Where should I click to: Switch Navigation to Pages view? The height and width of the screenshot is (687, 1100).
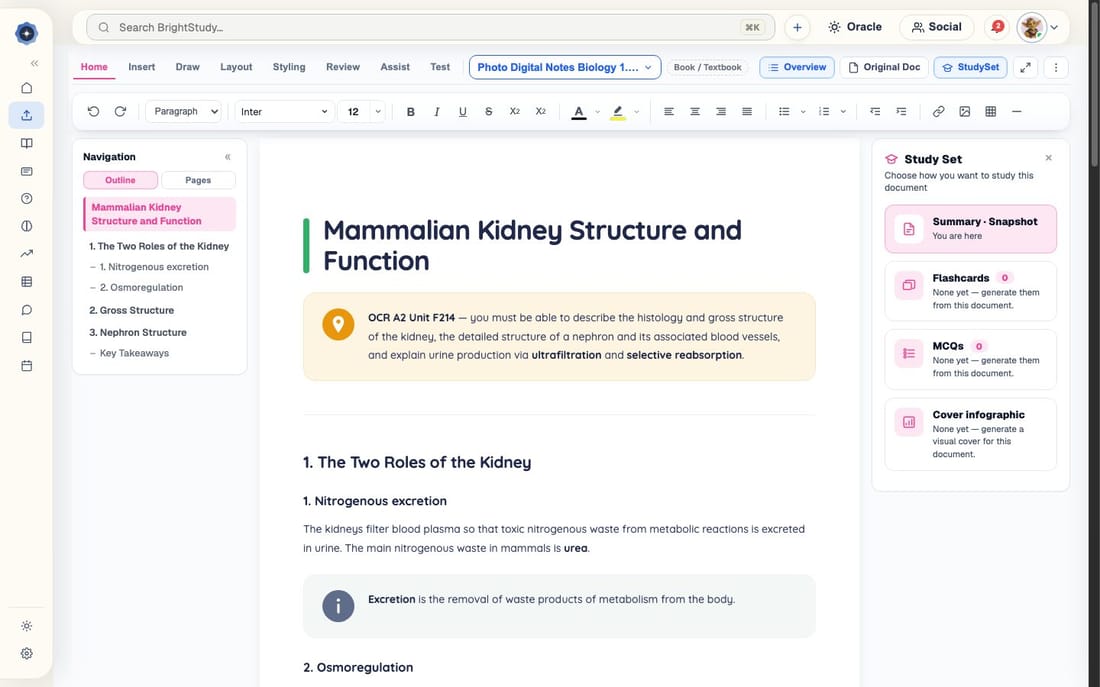[x=198, y=180]
